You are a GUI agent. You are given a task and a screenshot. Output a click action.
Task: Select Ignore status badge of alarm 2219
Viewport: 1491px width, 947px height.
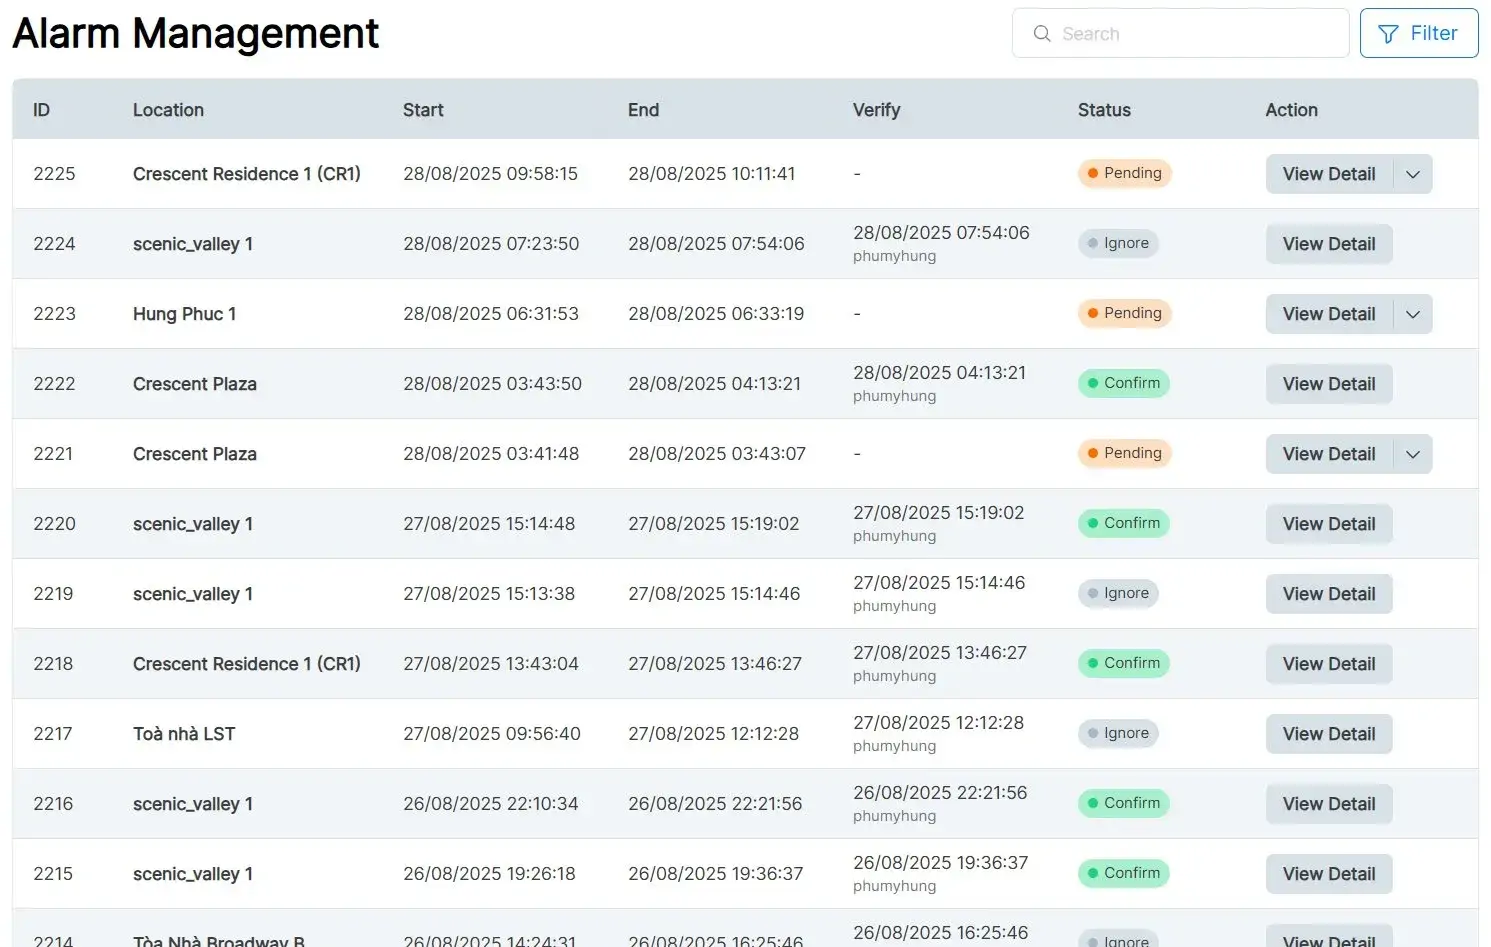(1118, 593)
